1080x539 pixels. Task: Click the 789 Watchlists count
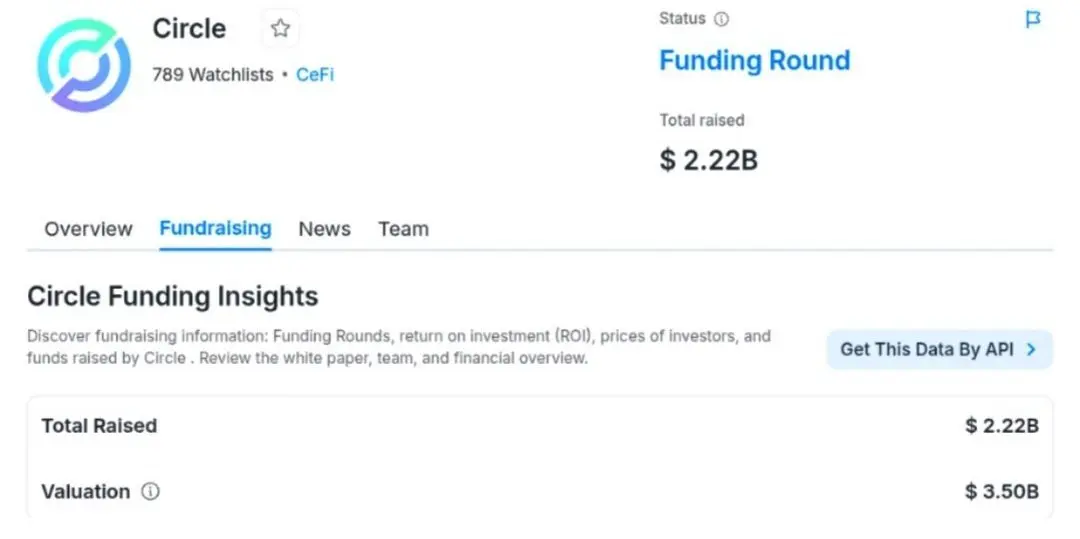pos(212,75)
